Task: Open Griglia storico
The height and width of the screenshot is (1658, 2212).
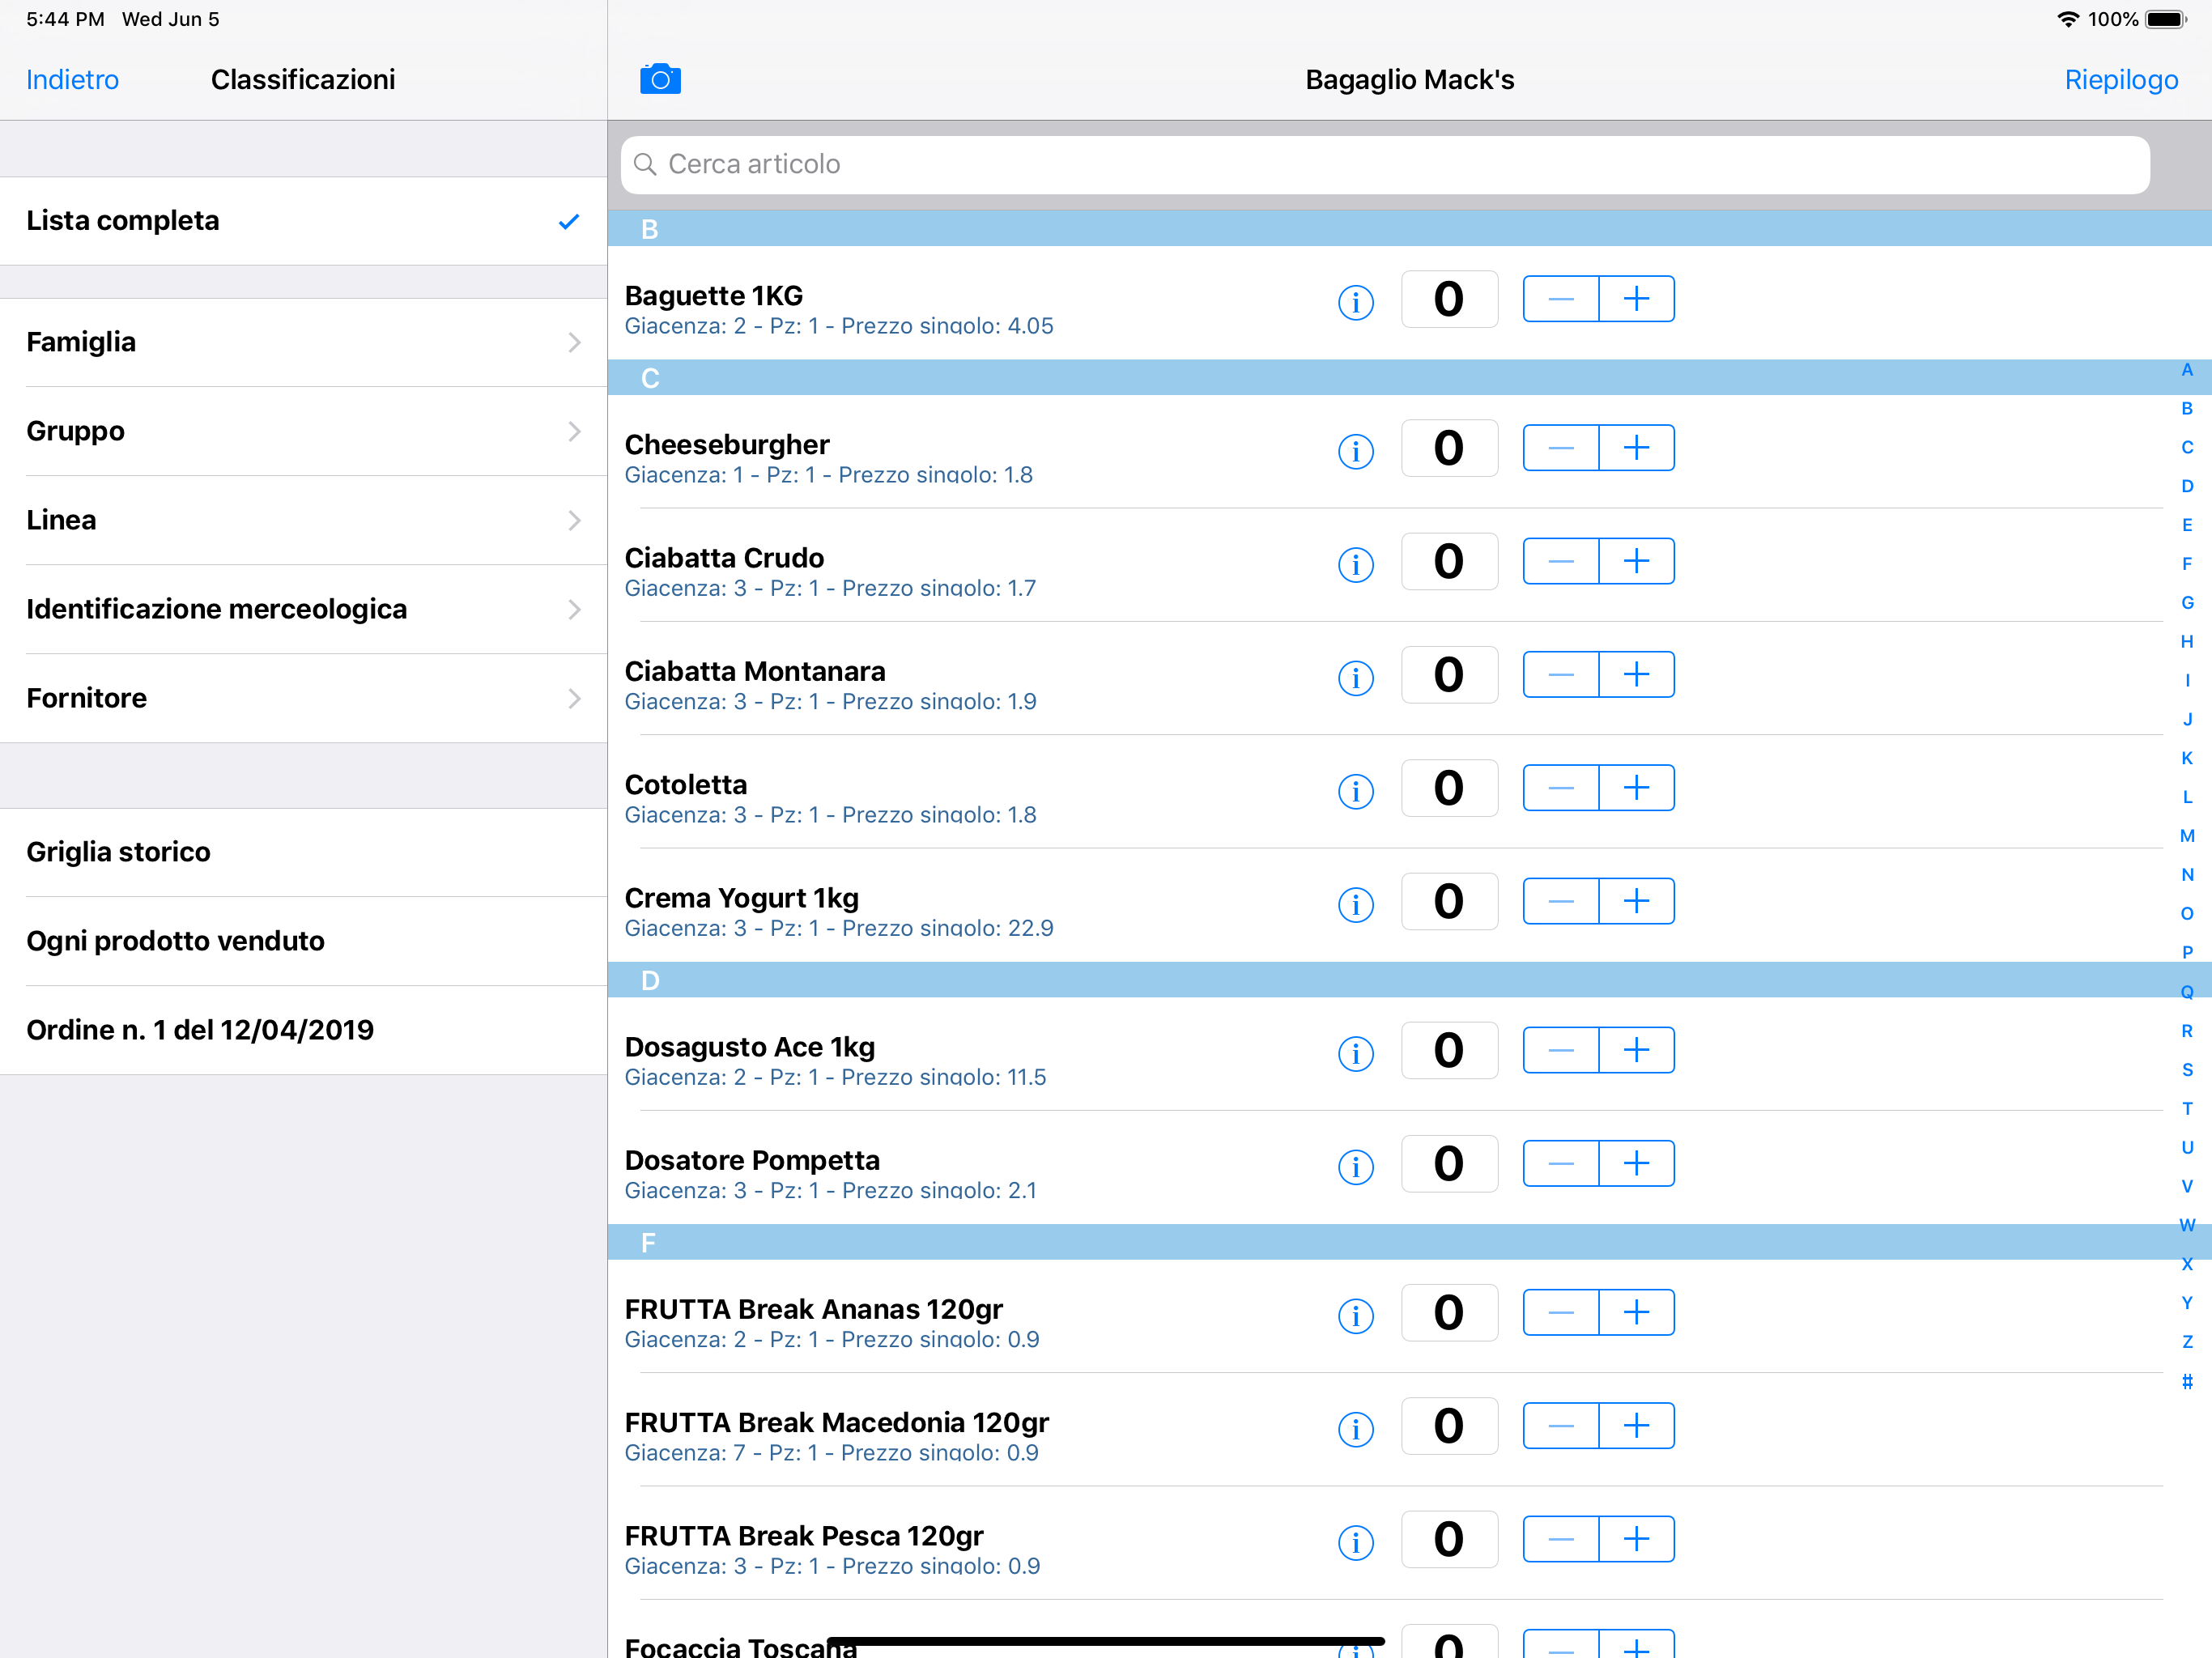Action: pyautogui.click(x=303, y=852)
